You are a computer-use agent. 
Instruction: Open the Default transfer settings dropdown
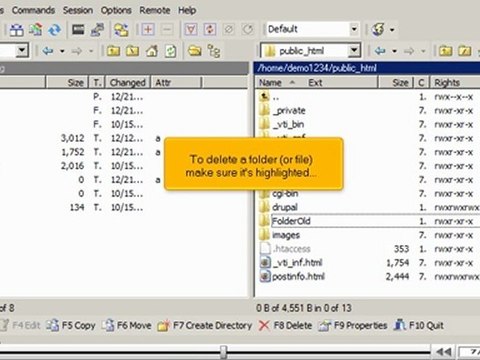click(x=354, y=29)
